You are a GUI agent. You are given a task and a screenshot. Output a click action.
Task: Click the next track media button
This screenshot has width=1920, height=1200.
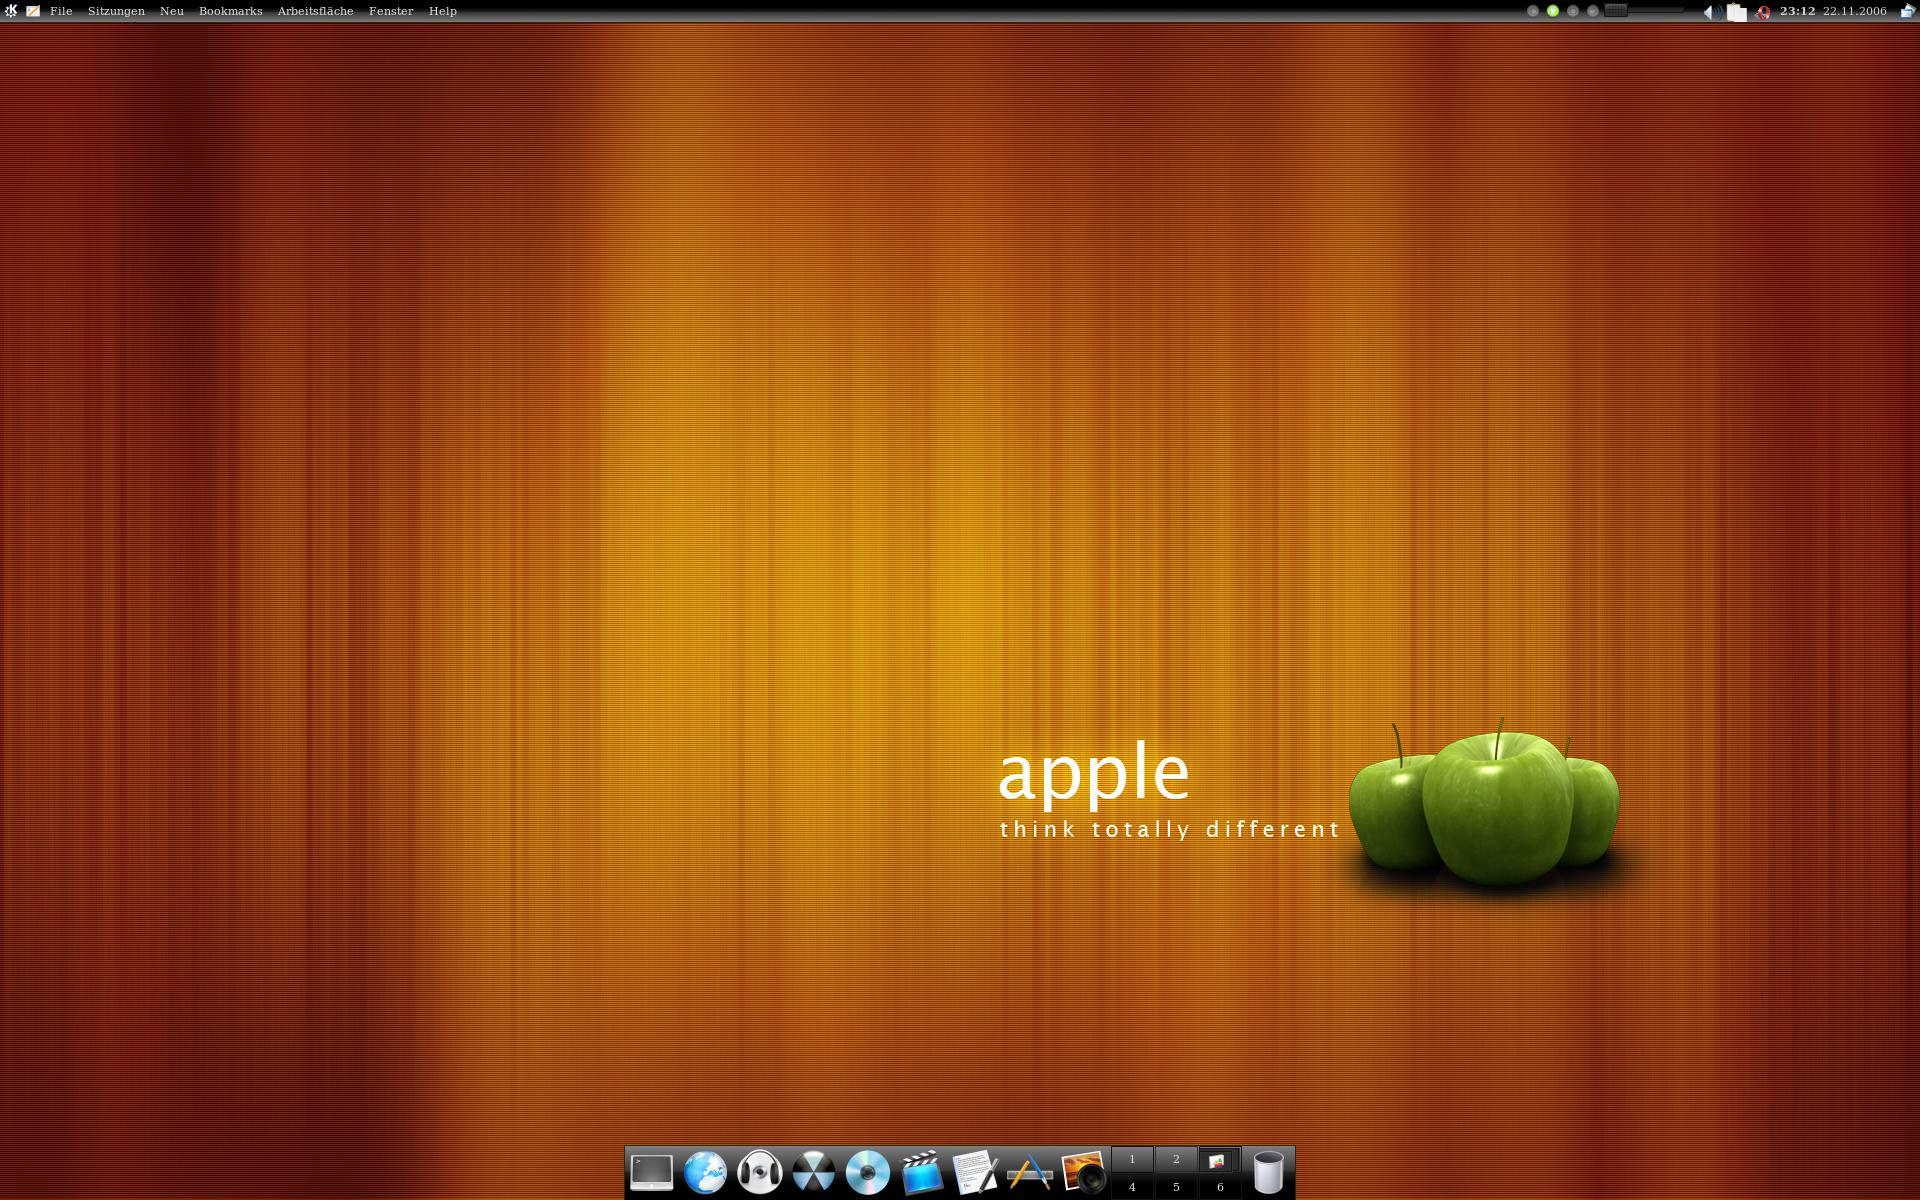tap(1593, 11)
